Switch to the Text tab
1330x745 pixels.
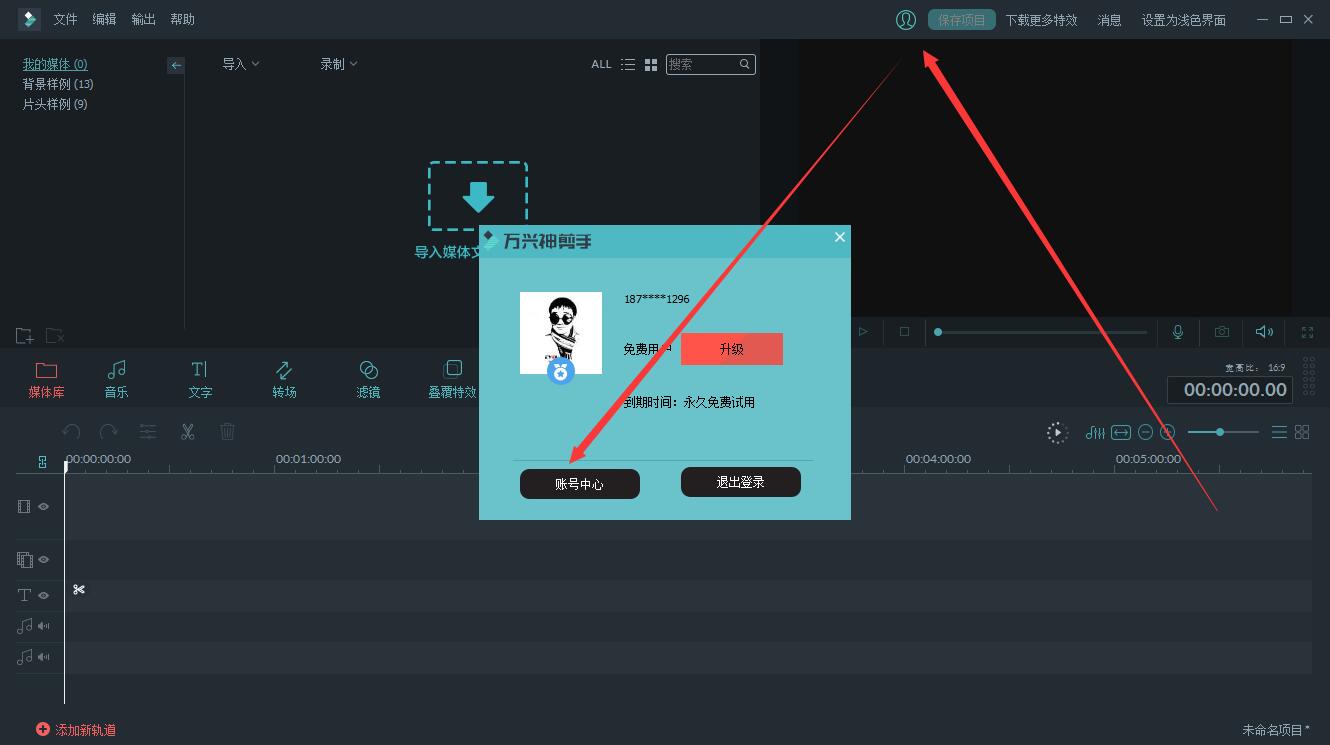pos(200,380)
